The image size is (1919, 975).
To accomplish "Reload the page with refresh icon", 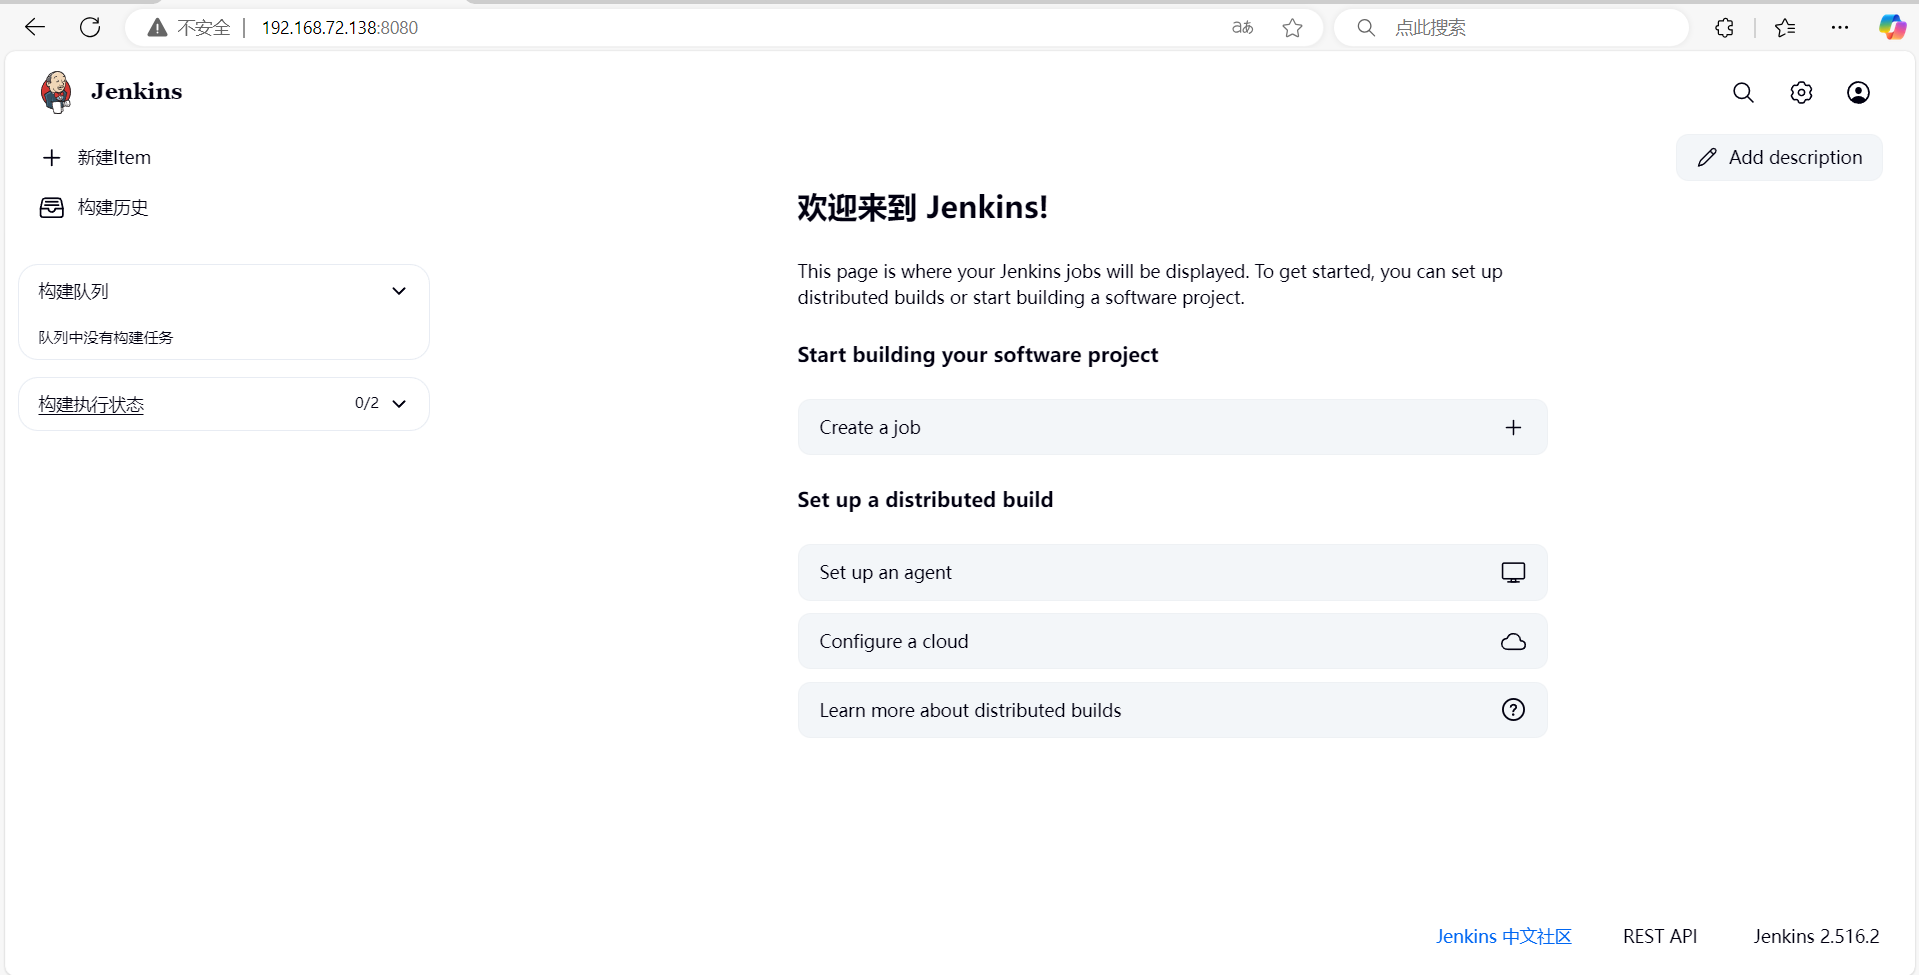I will coord(90,28).
